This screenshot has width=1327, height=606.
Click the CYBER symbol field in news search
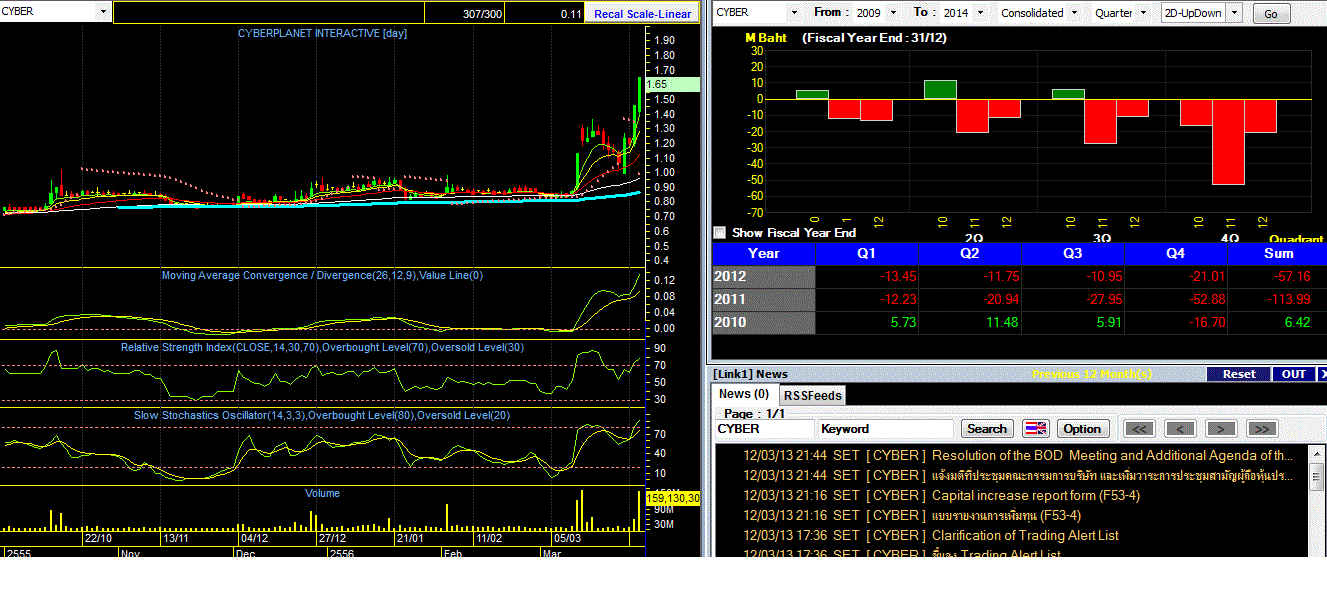[763, 428]
